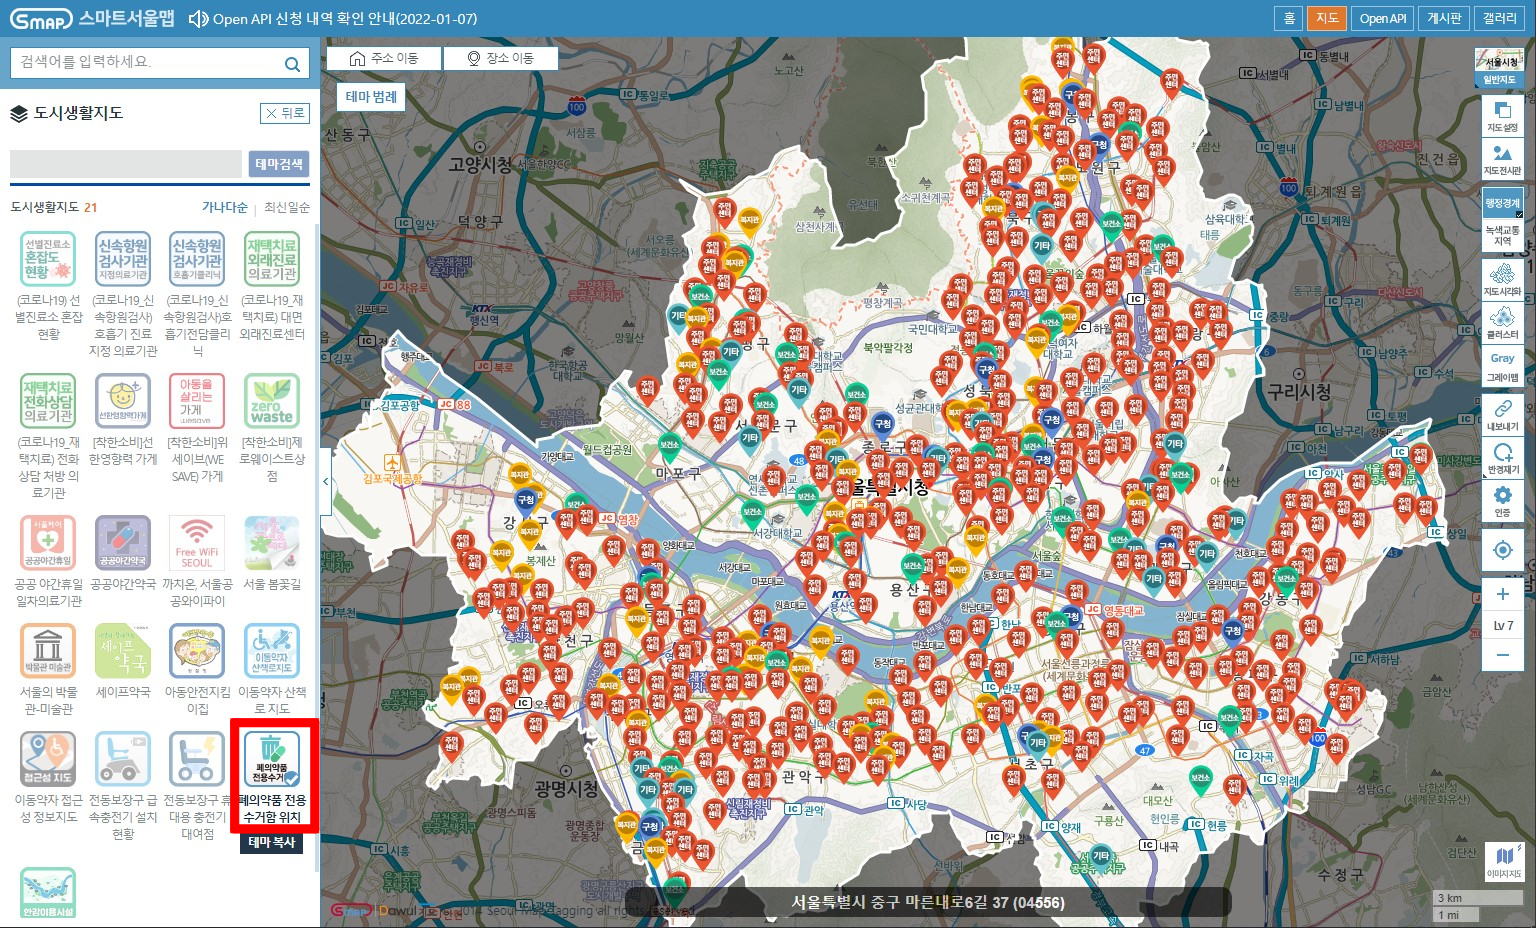Open the Open API menu
The image size is (1536, 928).
click(x=1382, y=18)
